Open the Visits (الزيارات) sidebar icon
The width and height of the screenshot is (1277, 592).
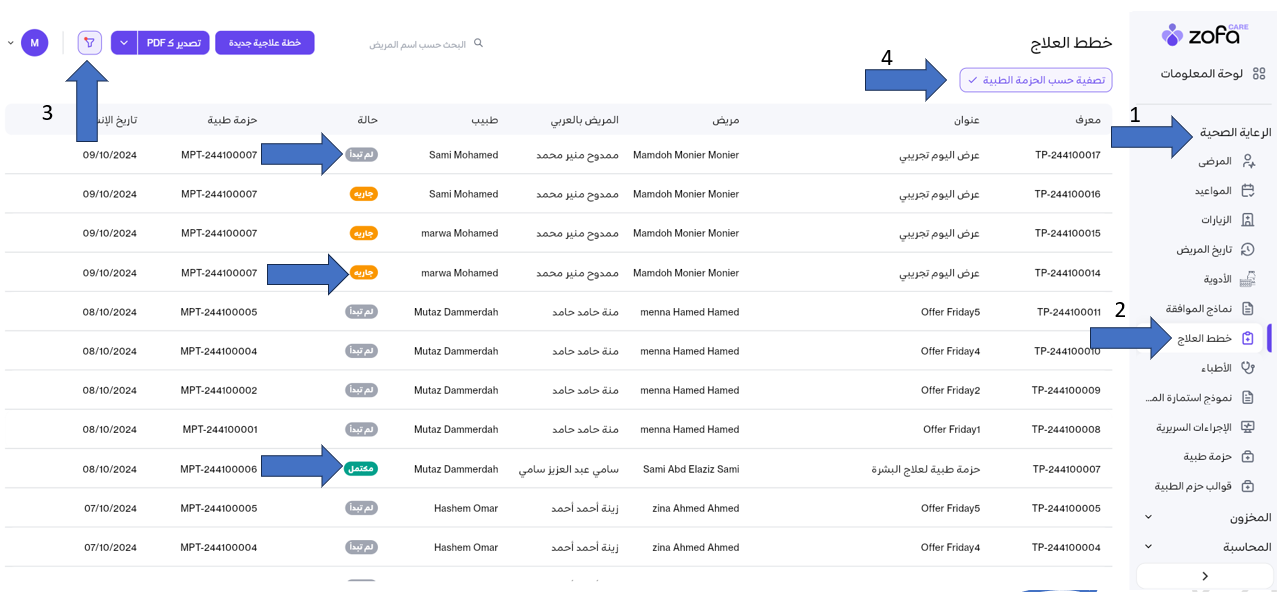pyautogui.click(x=1247, y=220)
